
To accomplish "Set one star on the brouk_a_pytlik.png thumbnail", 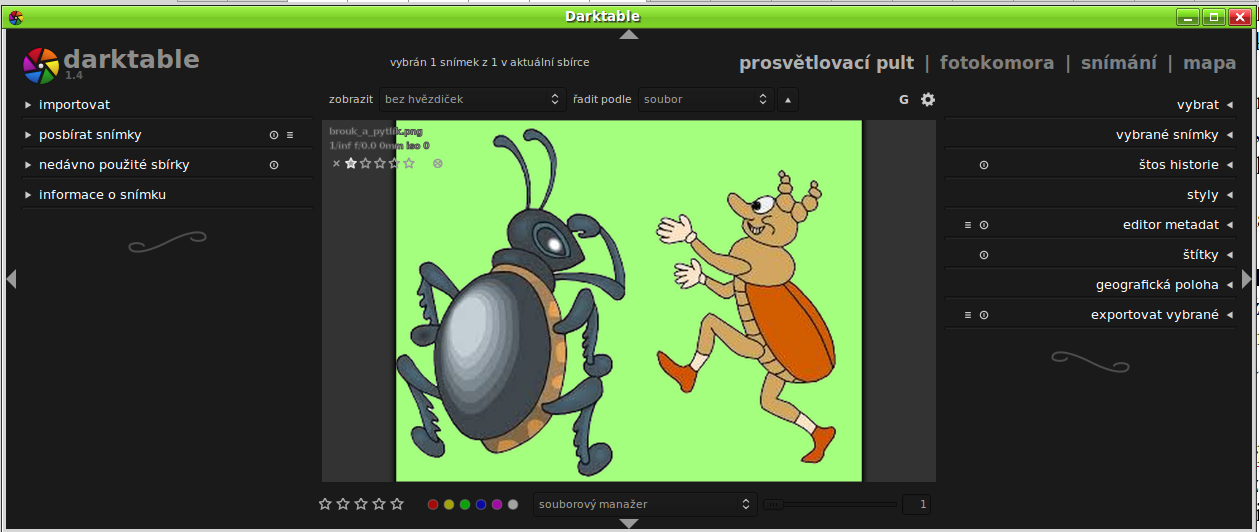I will [351, 163].
